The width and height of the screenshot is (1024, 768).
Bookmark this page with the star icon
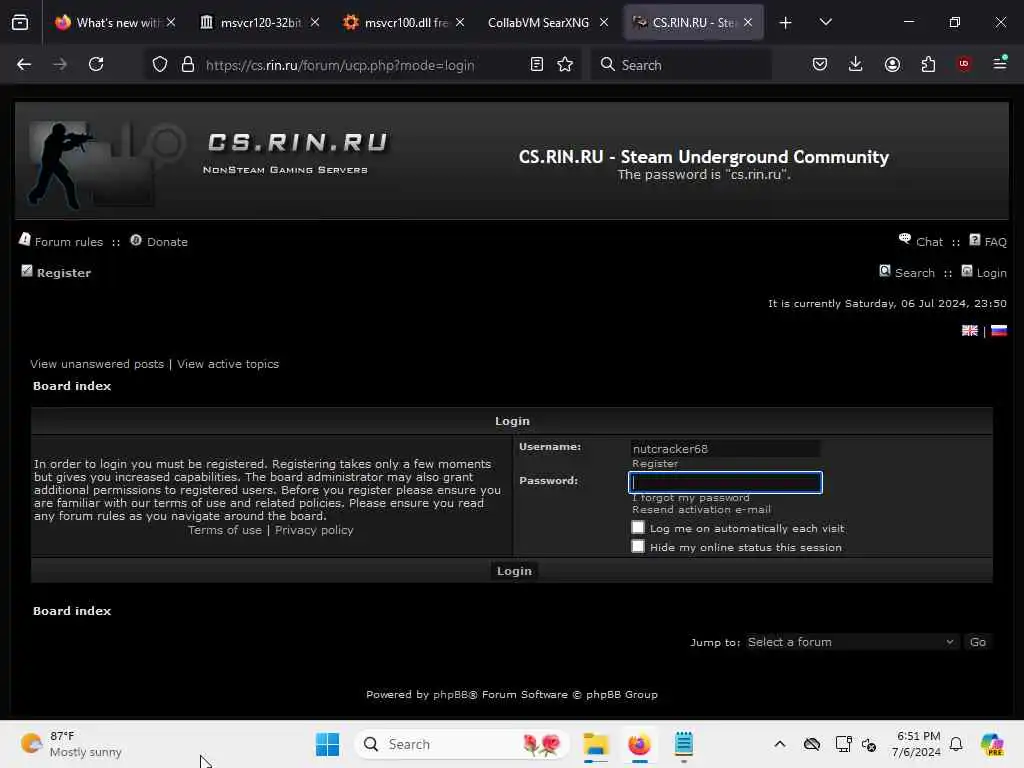click(x=565, y=65)
